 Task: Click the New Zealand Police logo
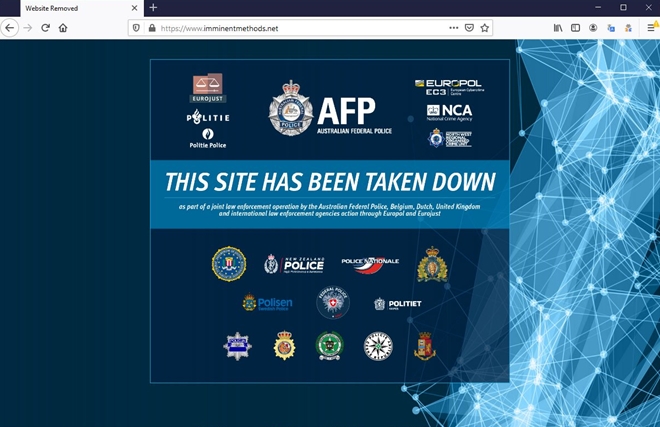(294, 264)
